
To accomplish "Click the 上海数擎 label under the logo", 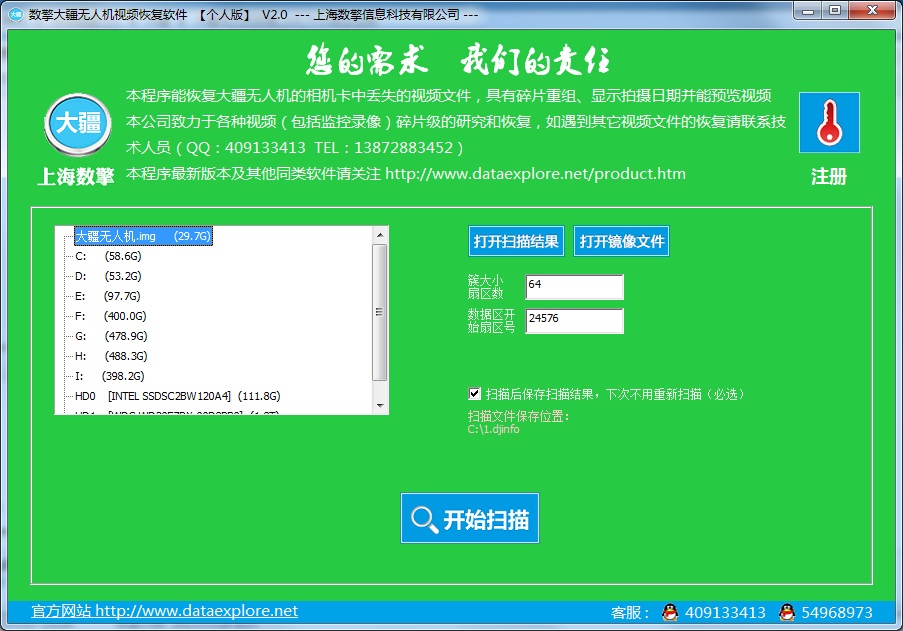I will point(76,176).
